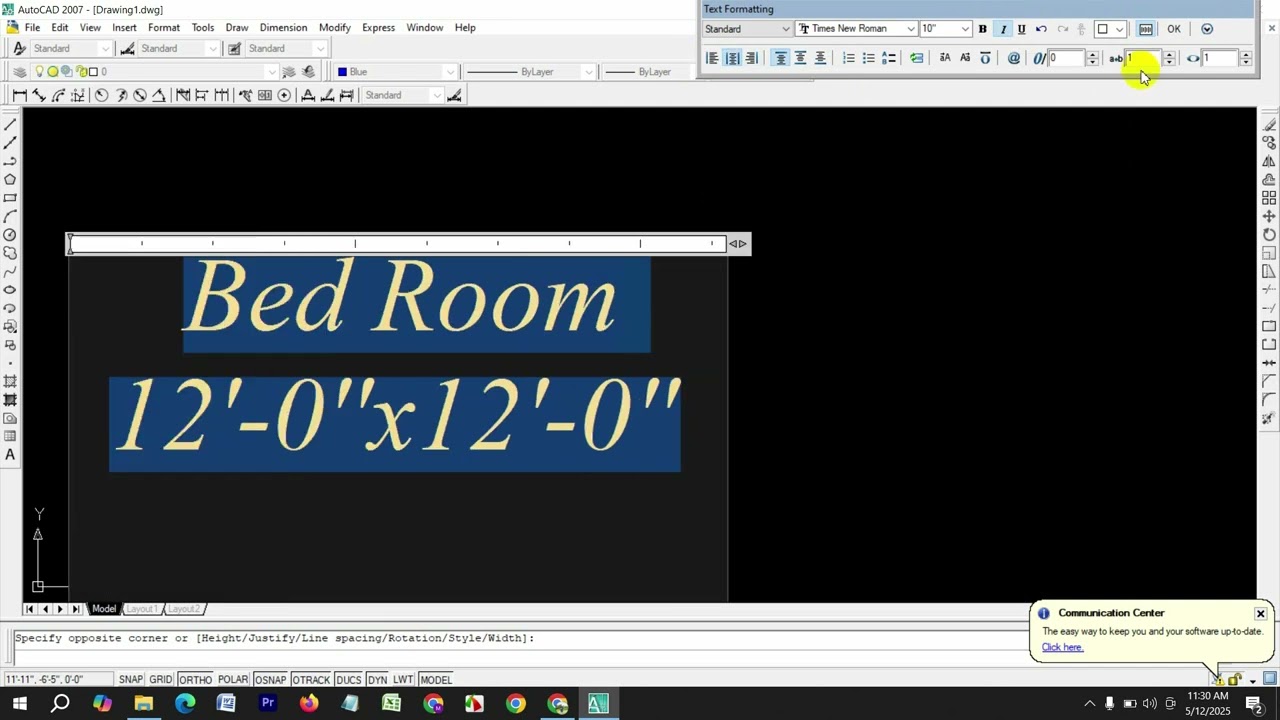Open dimension style dropdown in the Dimension toolbar
The width and height of the screenshot is (1280, 720).
403,95
